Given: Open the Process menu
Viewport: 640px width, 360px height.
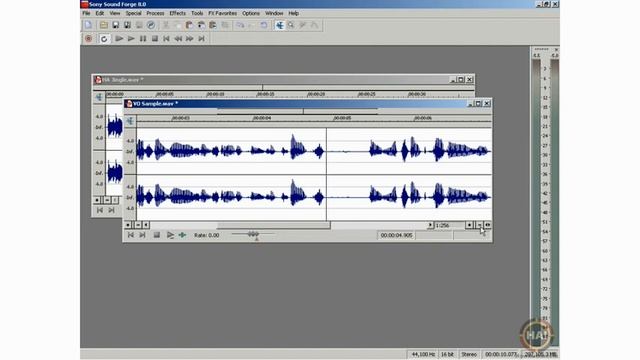Looking at the screenshot, I should point(155,13).
